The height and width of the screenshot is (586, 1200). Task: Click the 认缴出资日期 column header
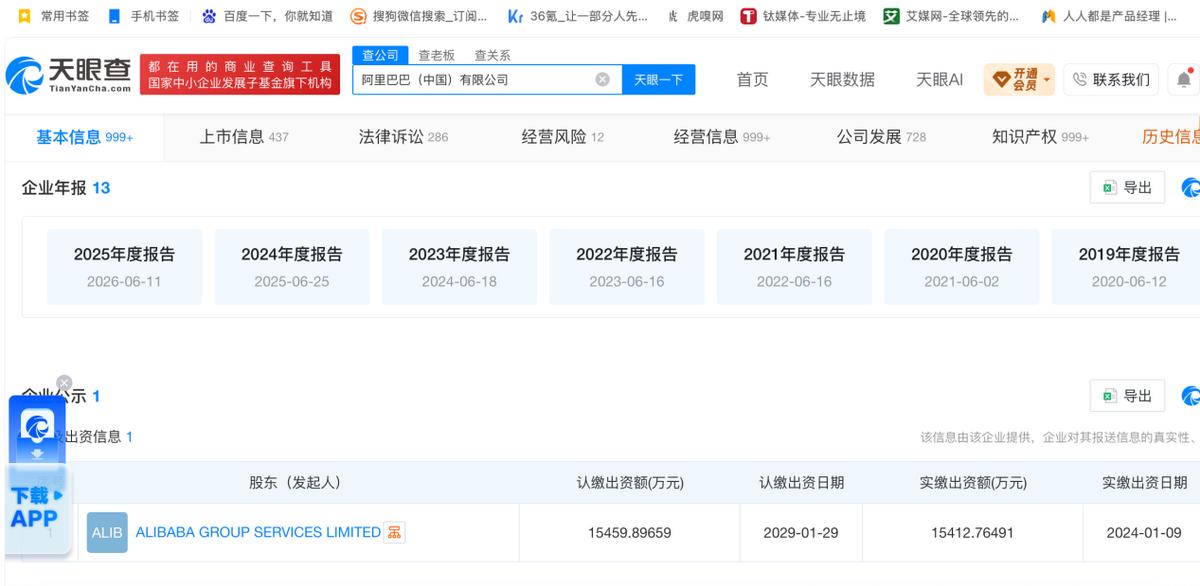click(x=801, y=482)
